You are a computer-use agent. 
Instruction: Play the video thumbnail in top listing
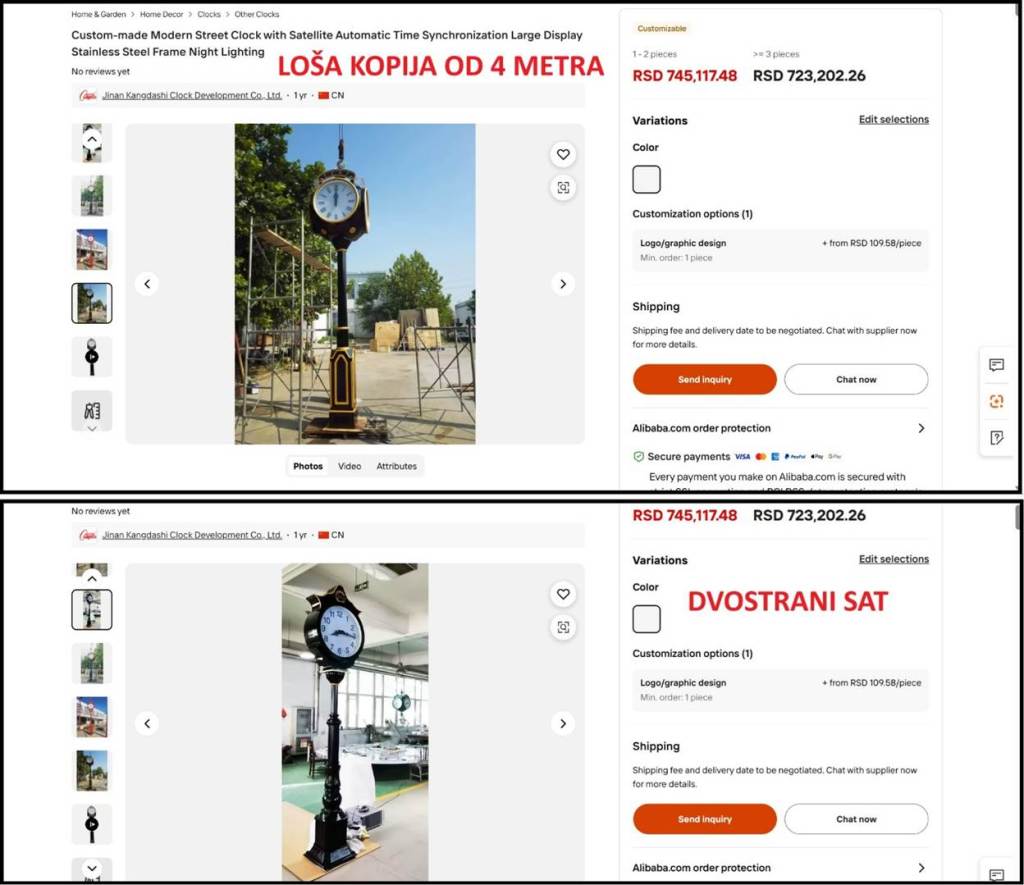(92, 357)
